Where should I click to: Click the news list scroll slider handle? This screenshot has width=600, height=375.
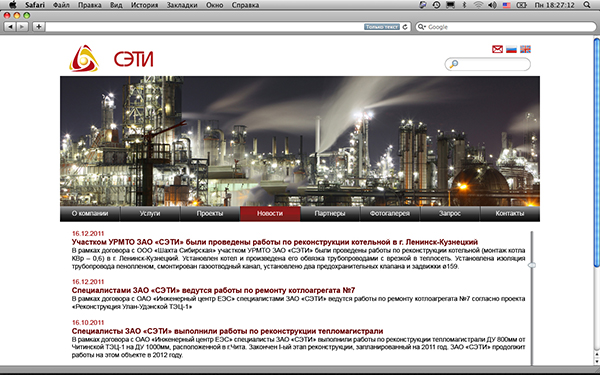(532, 265)
